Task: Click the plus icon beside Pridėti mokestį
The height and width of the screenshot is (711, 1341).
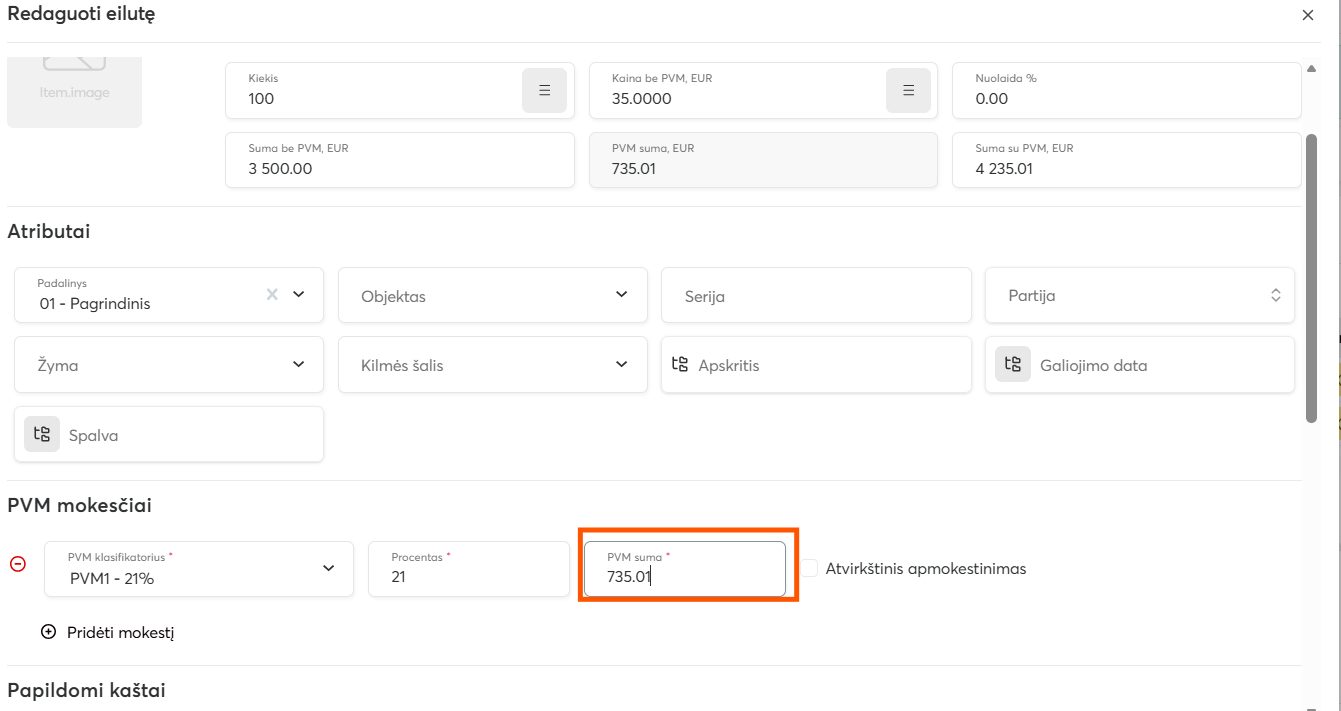Action: [48, 632]
